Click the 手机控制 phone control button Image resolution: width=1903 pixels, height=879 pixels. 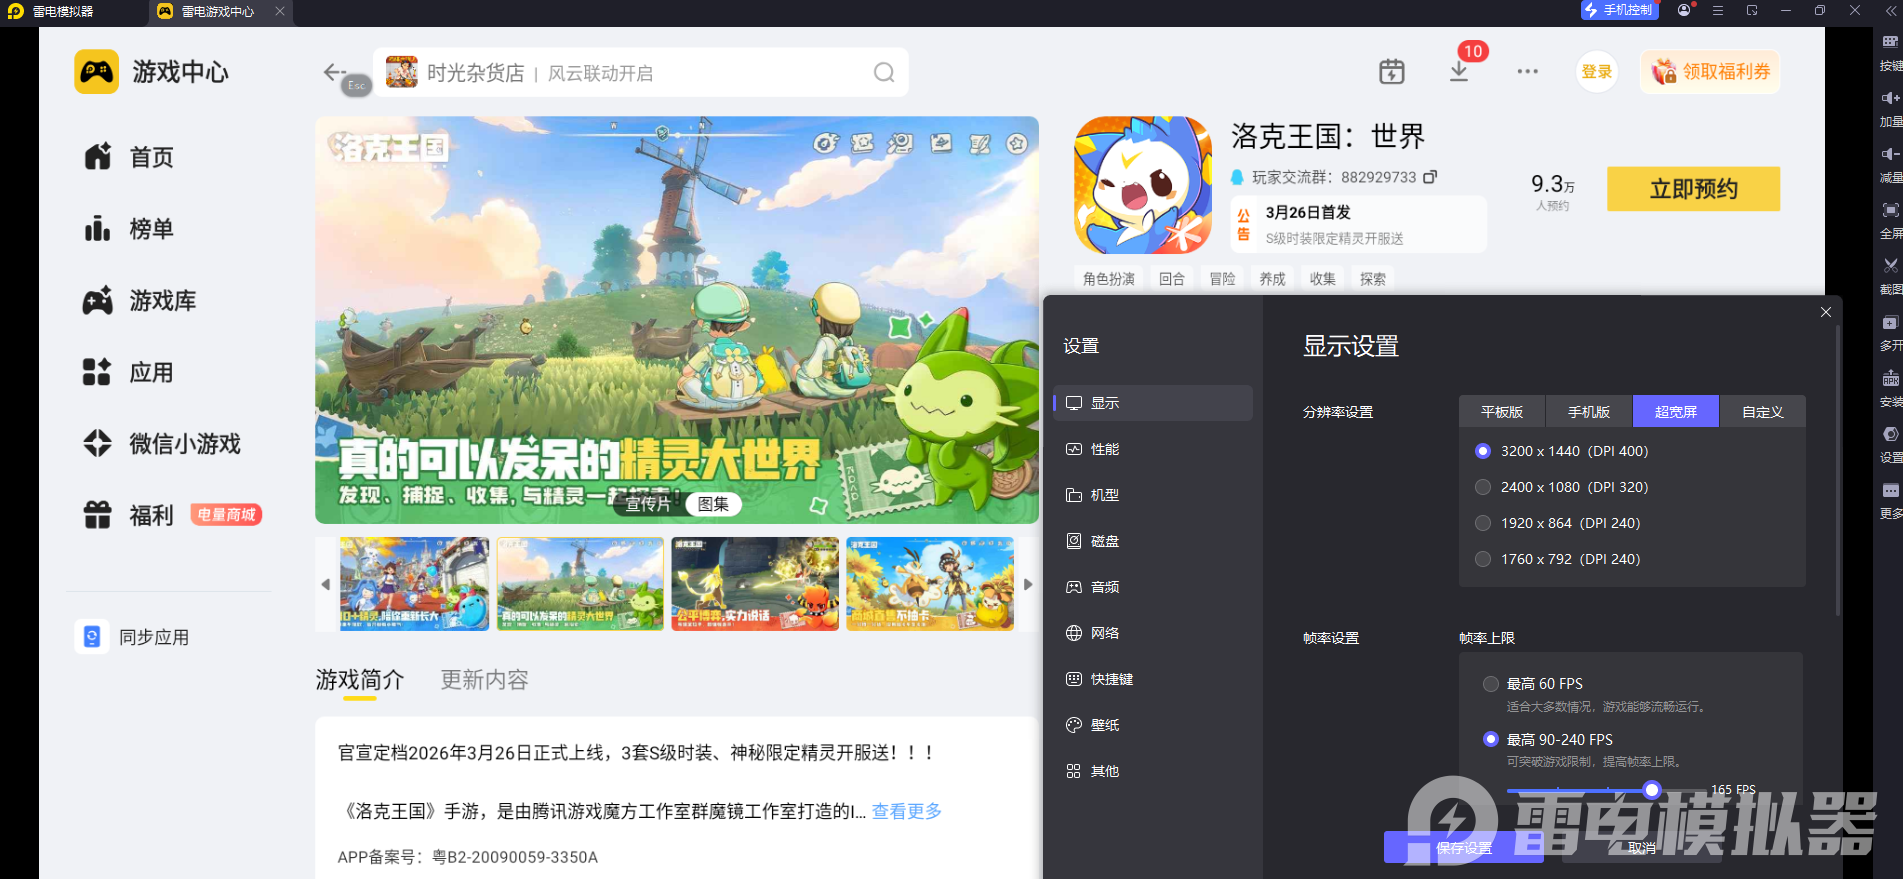pyautogui.click(x=1619, y=10)
